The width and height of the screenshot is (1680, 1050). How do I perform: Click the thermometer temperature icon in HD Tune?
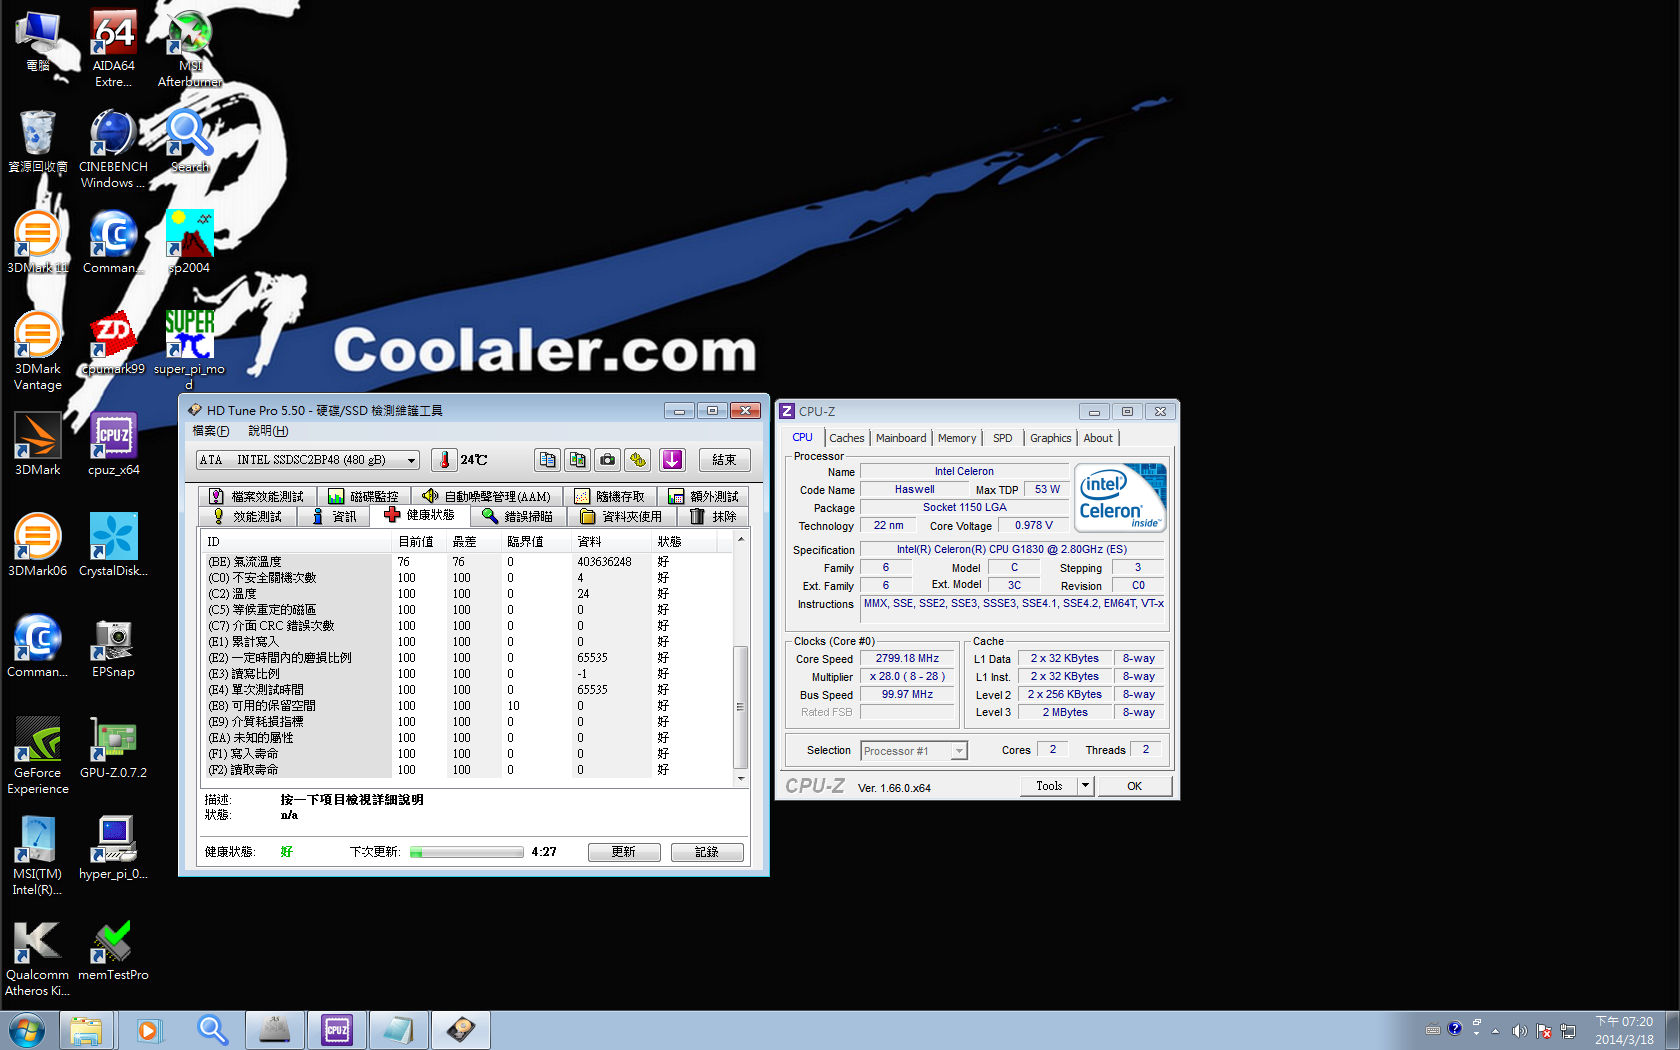coord(445,460)
